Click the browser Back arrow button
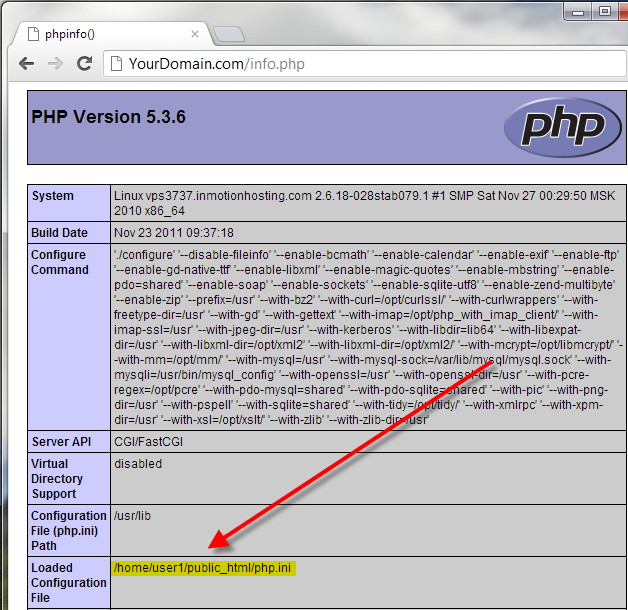Screen dimensions: 628x610 tap(26, 64)
